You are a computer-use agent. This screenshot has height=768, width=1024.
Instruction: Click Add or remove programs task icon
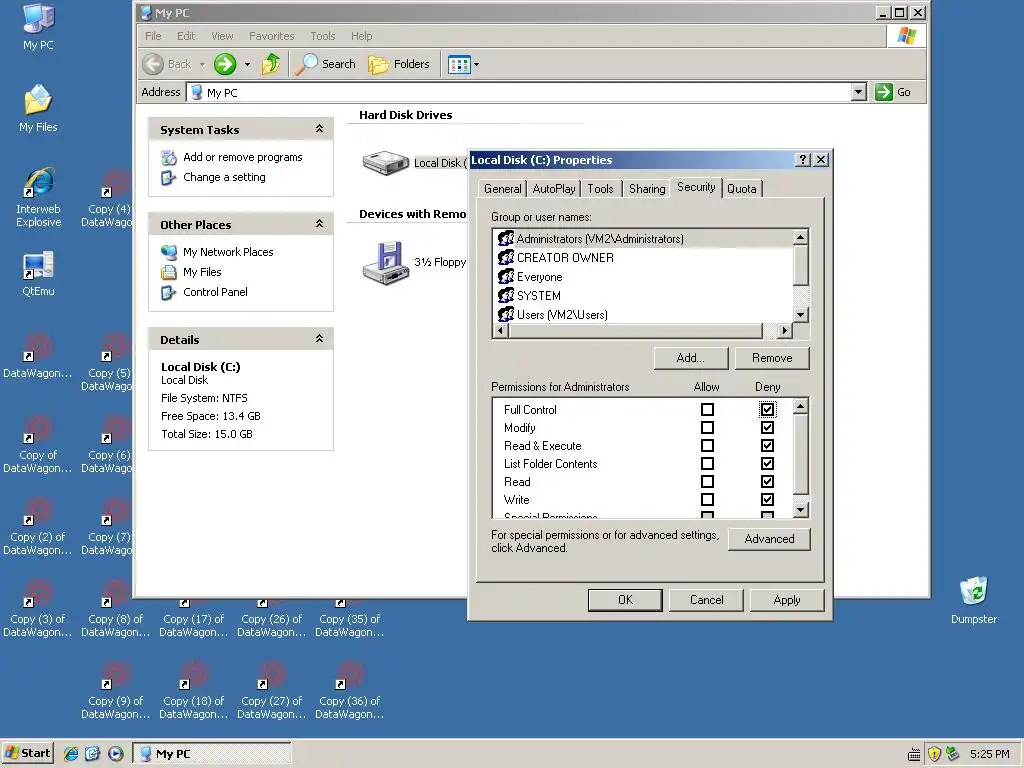click(x=168, y=157)
